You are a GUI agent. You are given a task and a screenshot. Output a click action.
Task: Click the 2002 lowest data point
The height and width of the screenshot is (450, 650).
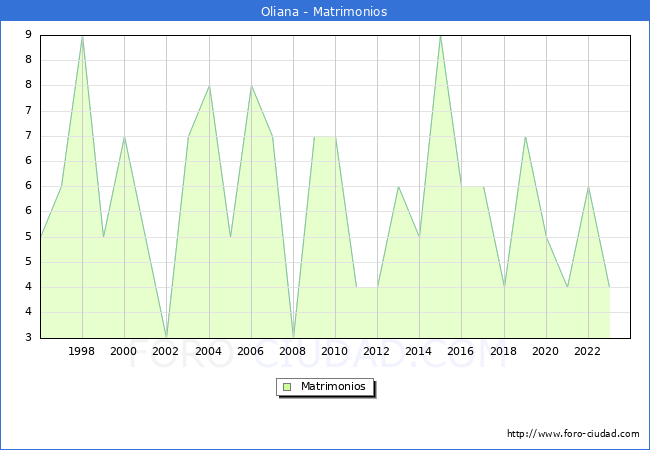click(x=166, y=337)
